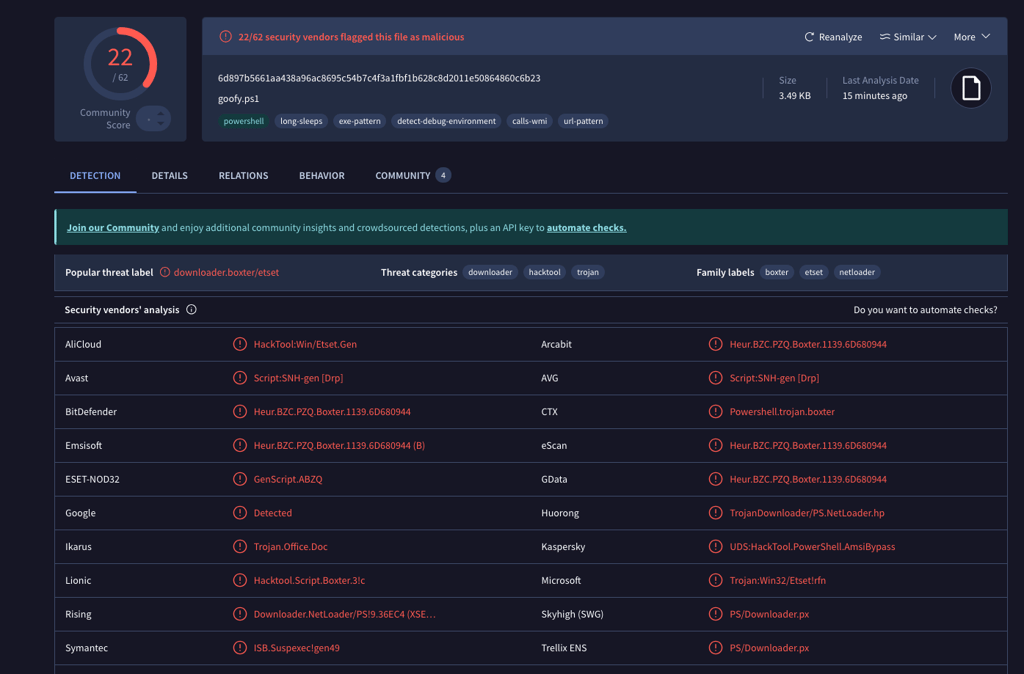Click the info icon beside Security vendors' analysis

pyautogui.click(x=191, y=310)
